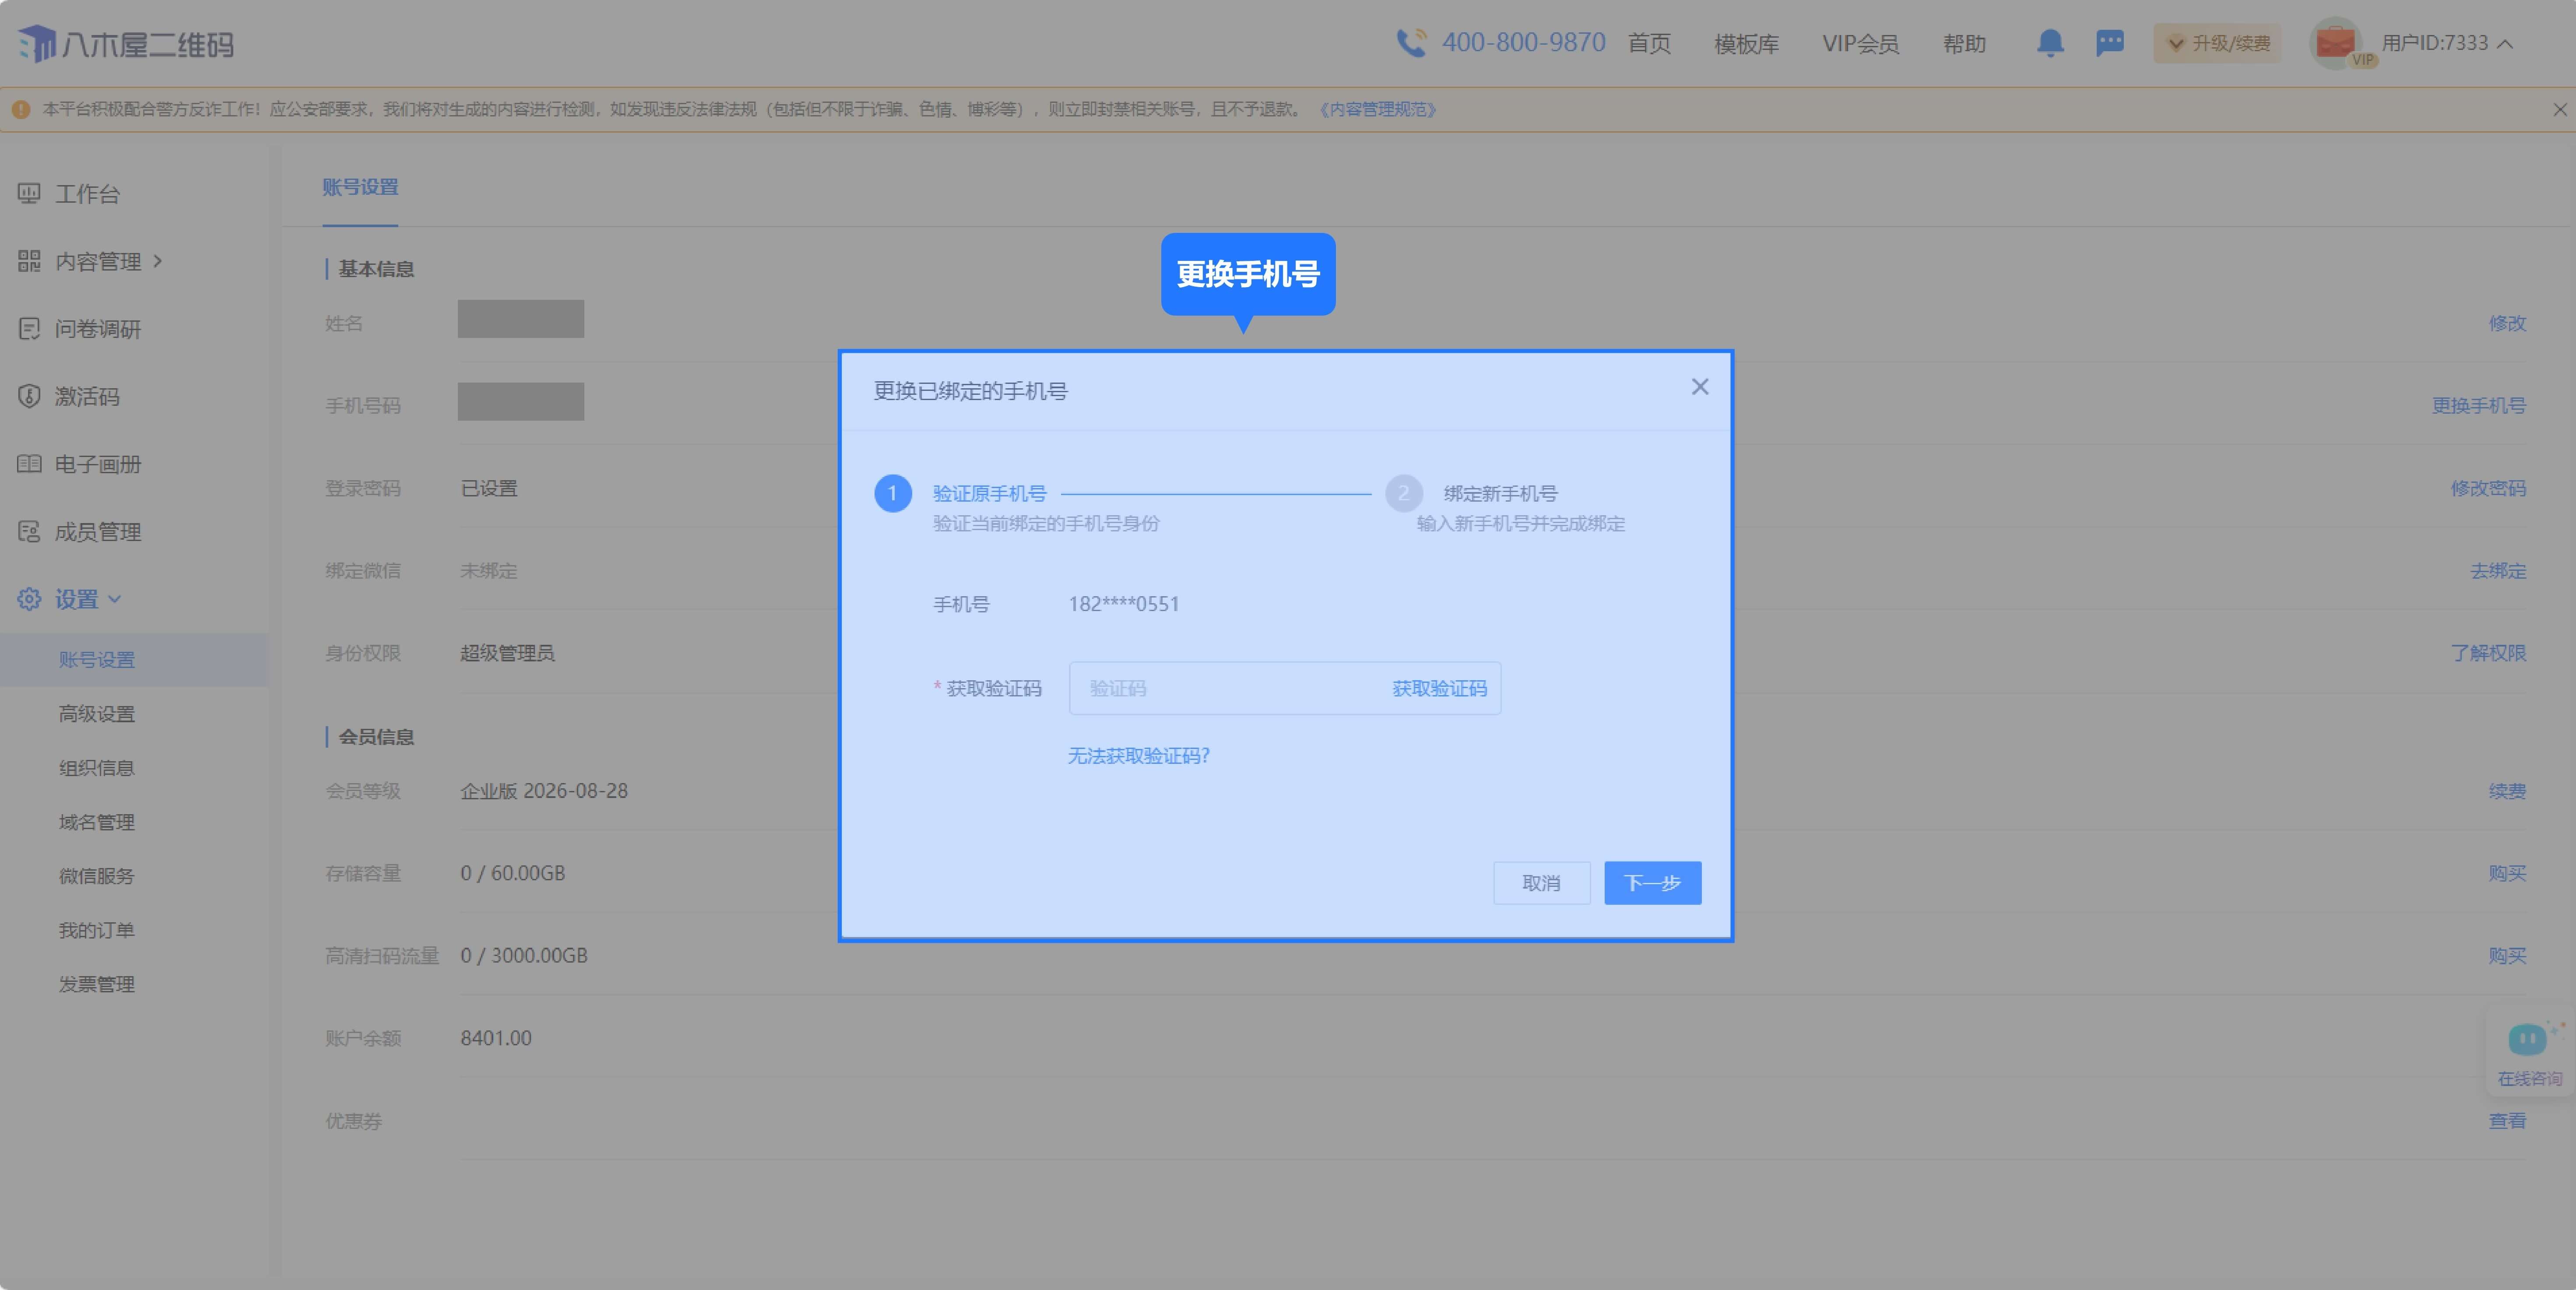Click the 下一步 button
Image resolution: width=2576 pixels, height=1290 pixels.
1651,883
